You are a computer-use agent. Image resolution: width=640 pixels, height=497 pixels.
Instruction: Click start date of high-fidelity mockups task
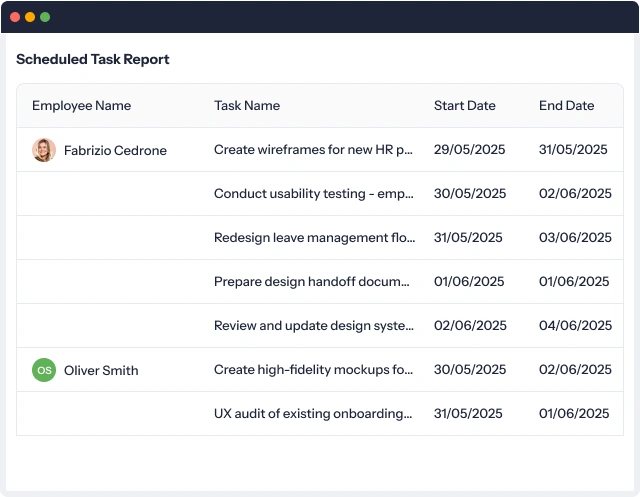pos(470,370)
